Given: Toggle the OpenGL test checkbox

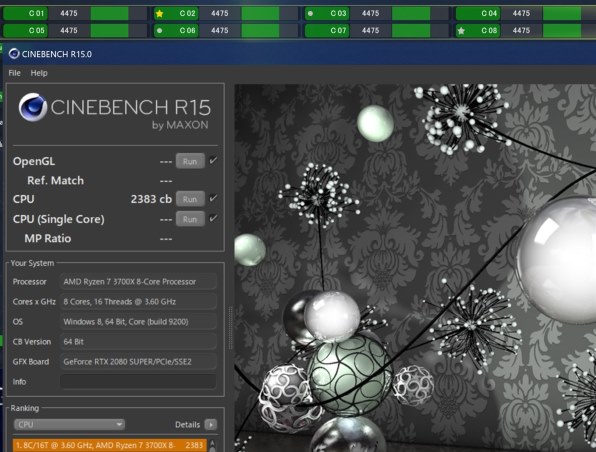Looking at the screenshot, I should (213, 160).
